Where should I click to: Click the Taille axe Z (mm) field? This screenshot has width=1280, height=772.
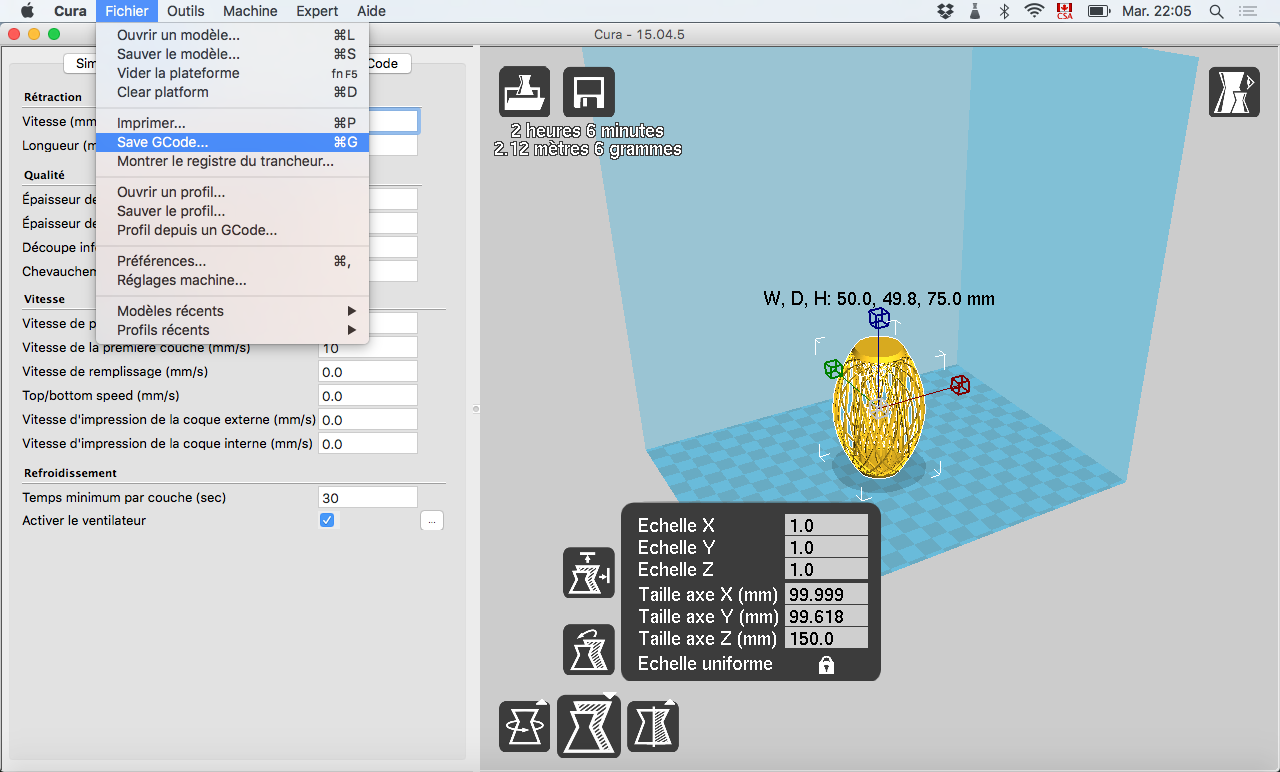[x=826, y=638]
